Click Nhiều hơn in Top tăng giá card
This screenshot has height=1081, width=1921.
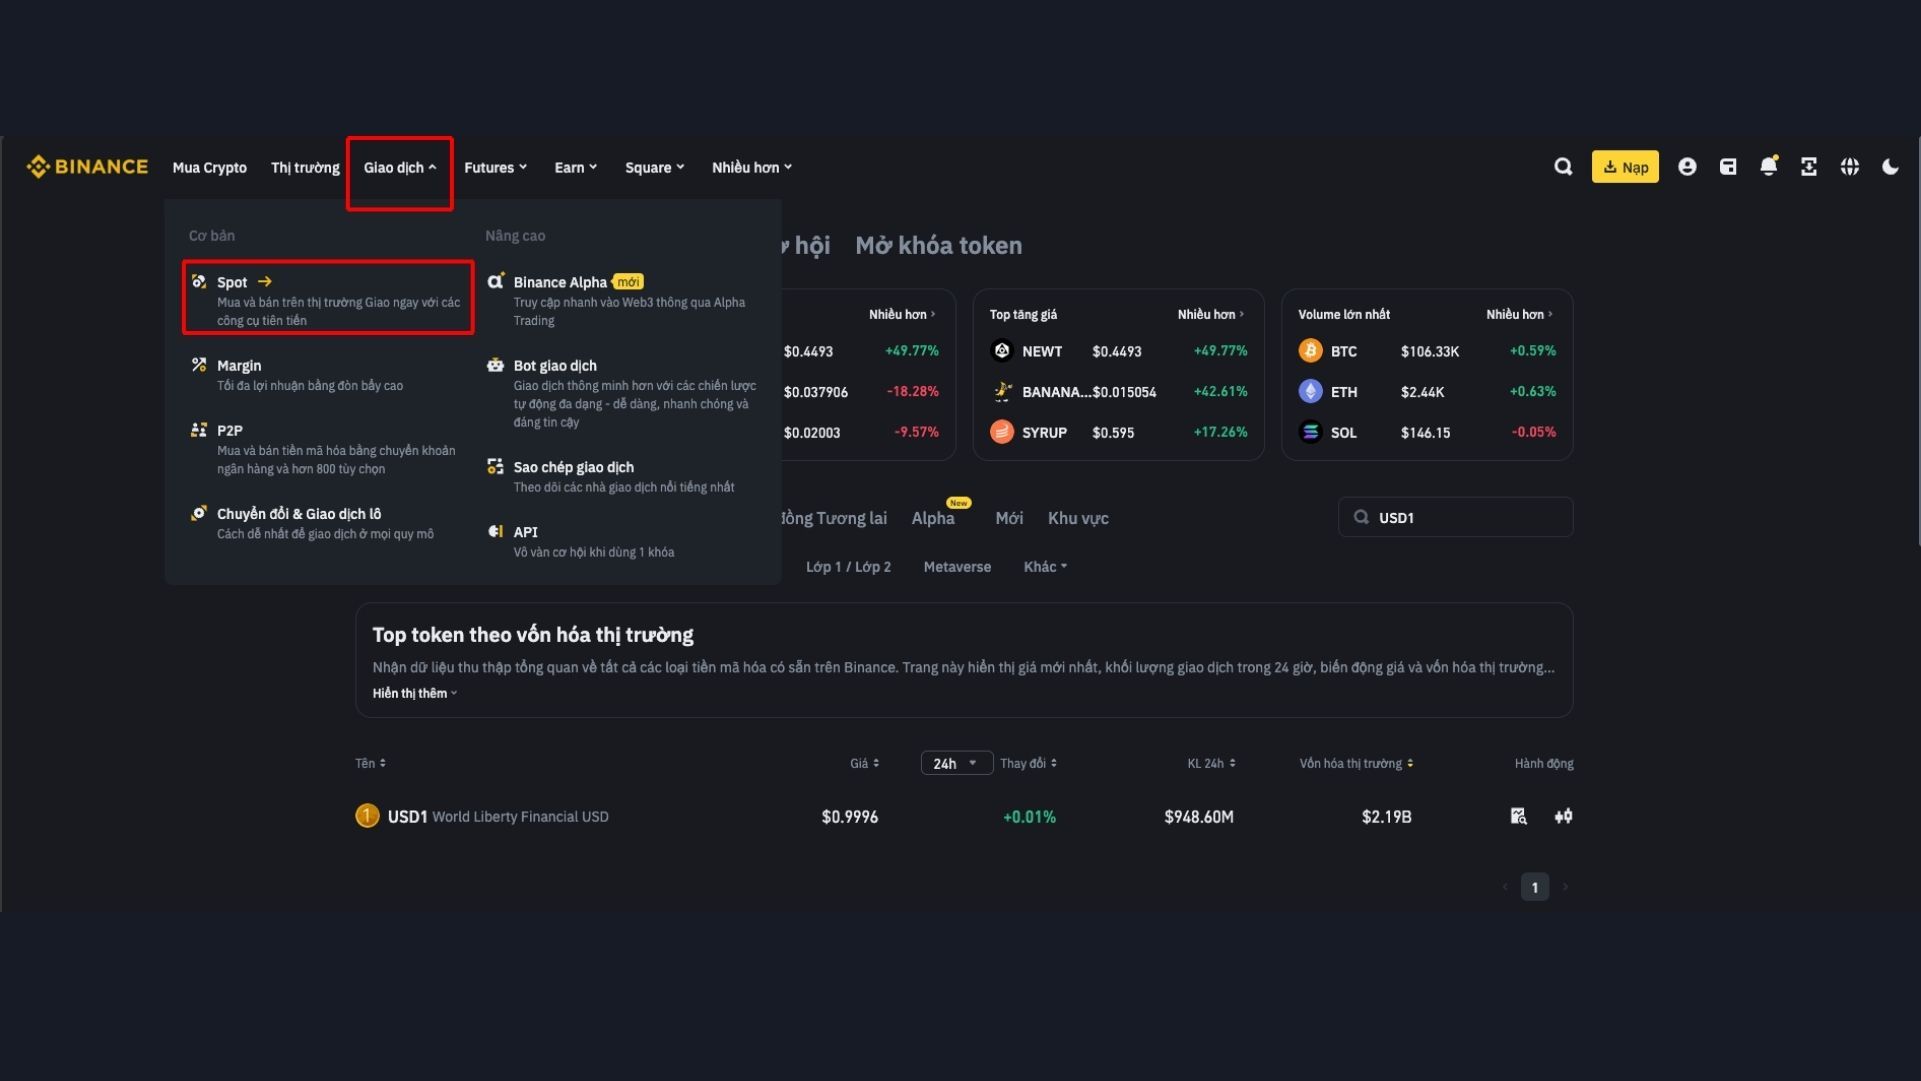pyautogui.click(x=1210, y=314)
